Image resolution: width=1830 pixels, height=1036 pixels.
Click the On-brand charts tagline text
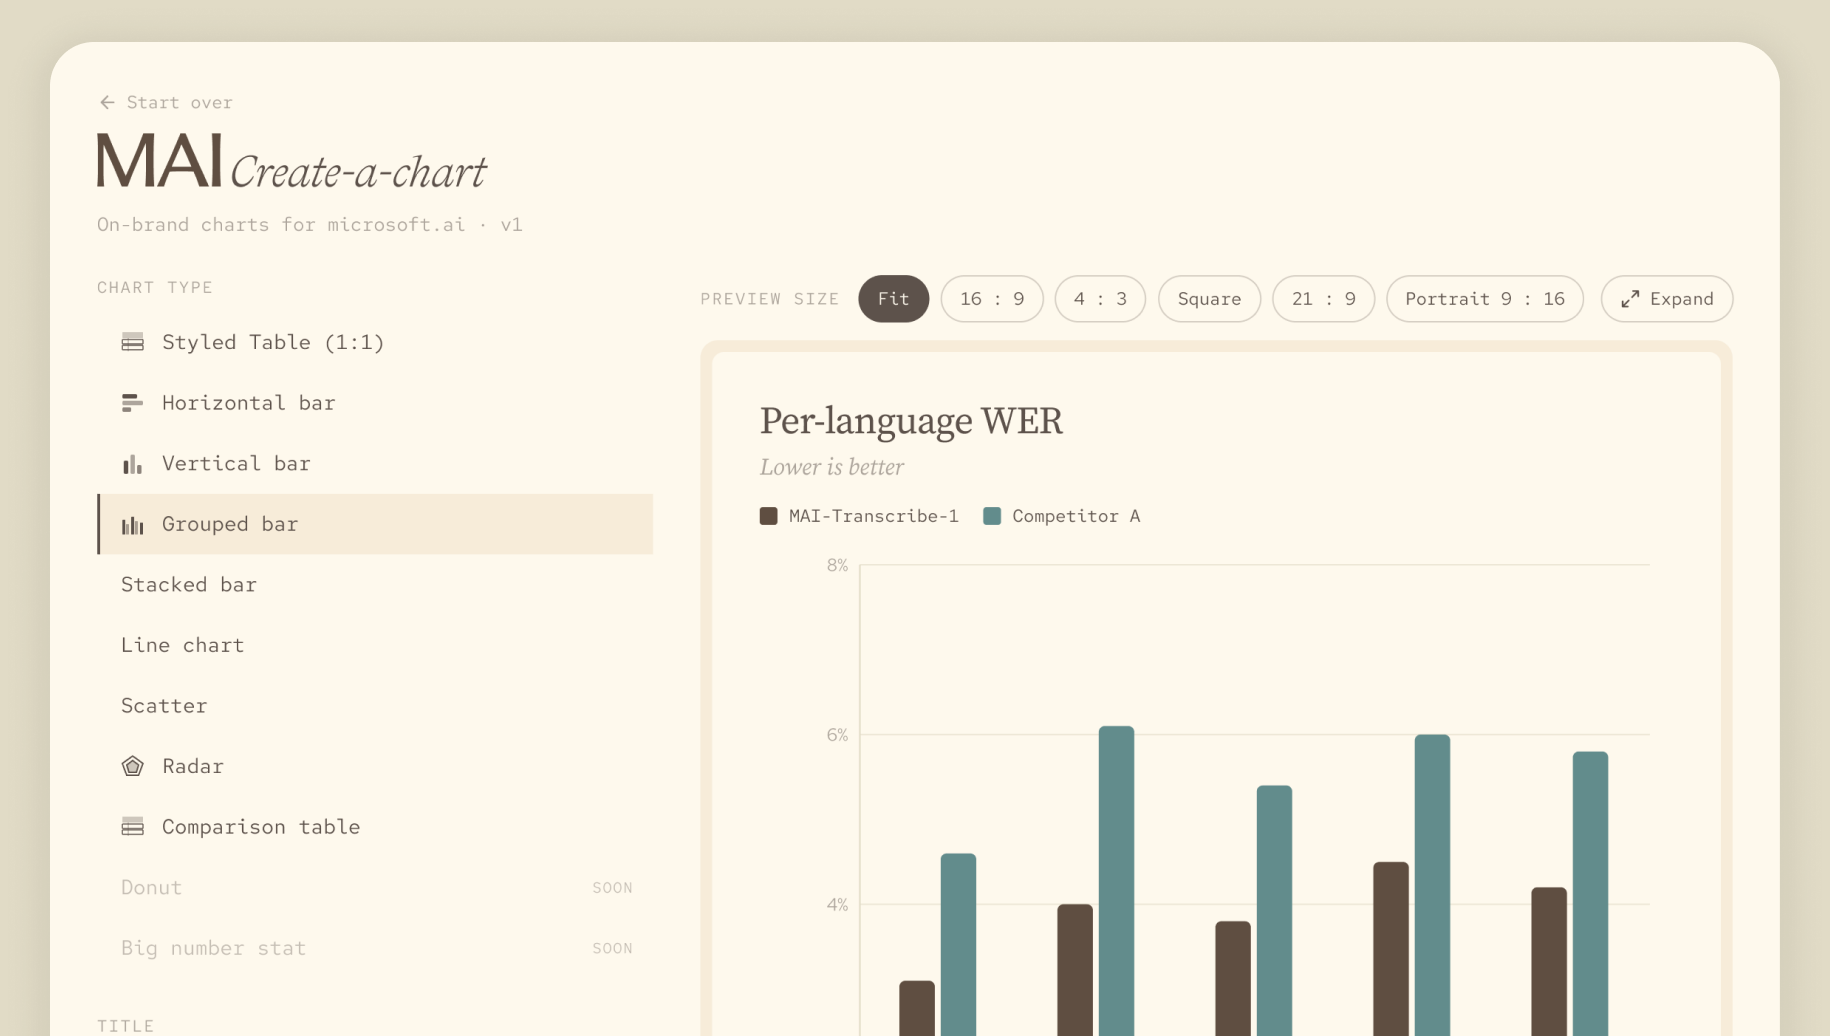[310, 225]
